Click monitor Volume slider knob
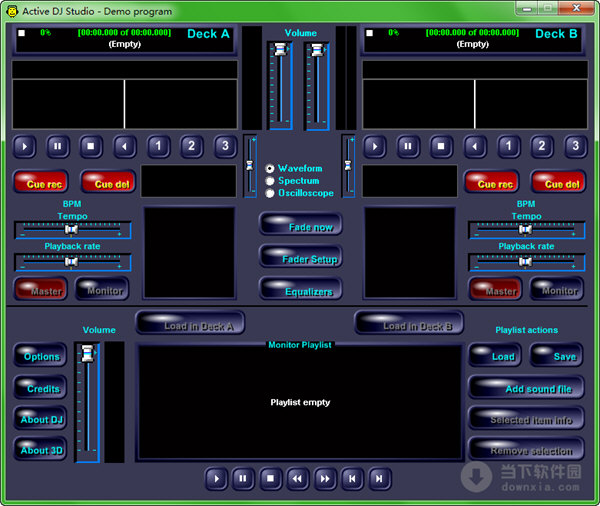600x506 pixels. tap(88, 353)
